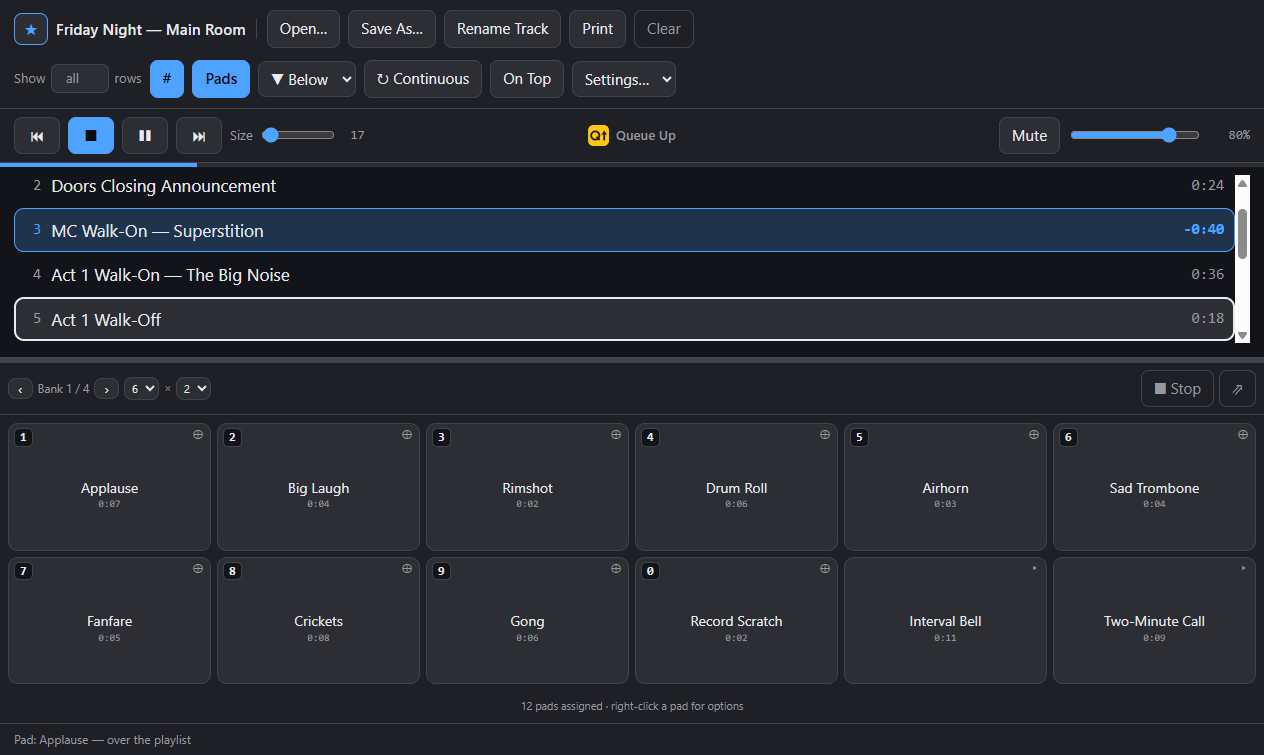1264x755 pixels.
Task: Print the playlist
Action: [x=598, y=29]
